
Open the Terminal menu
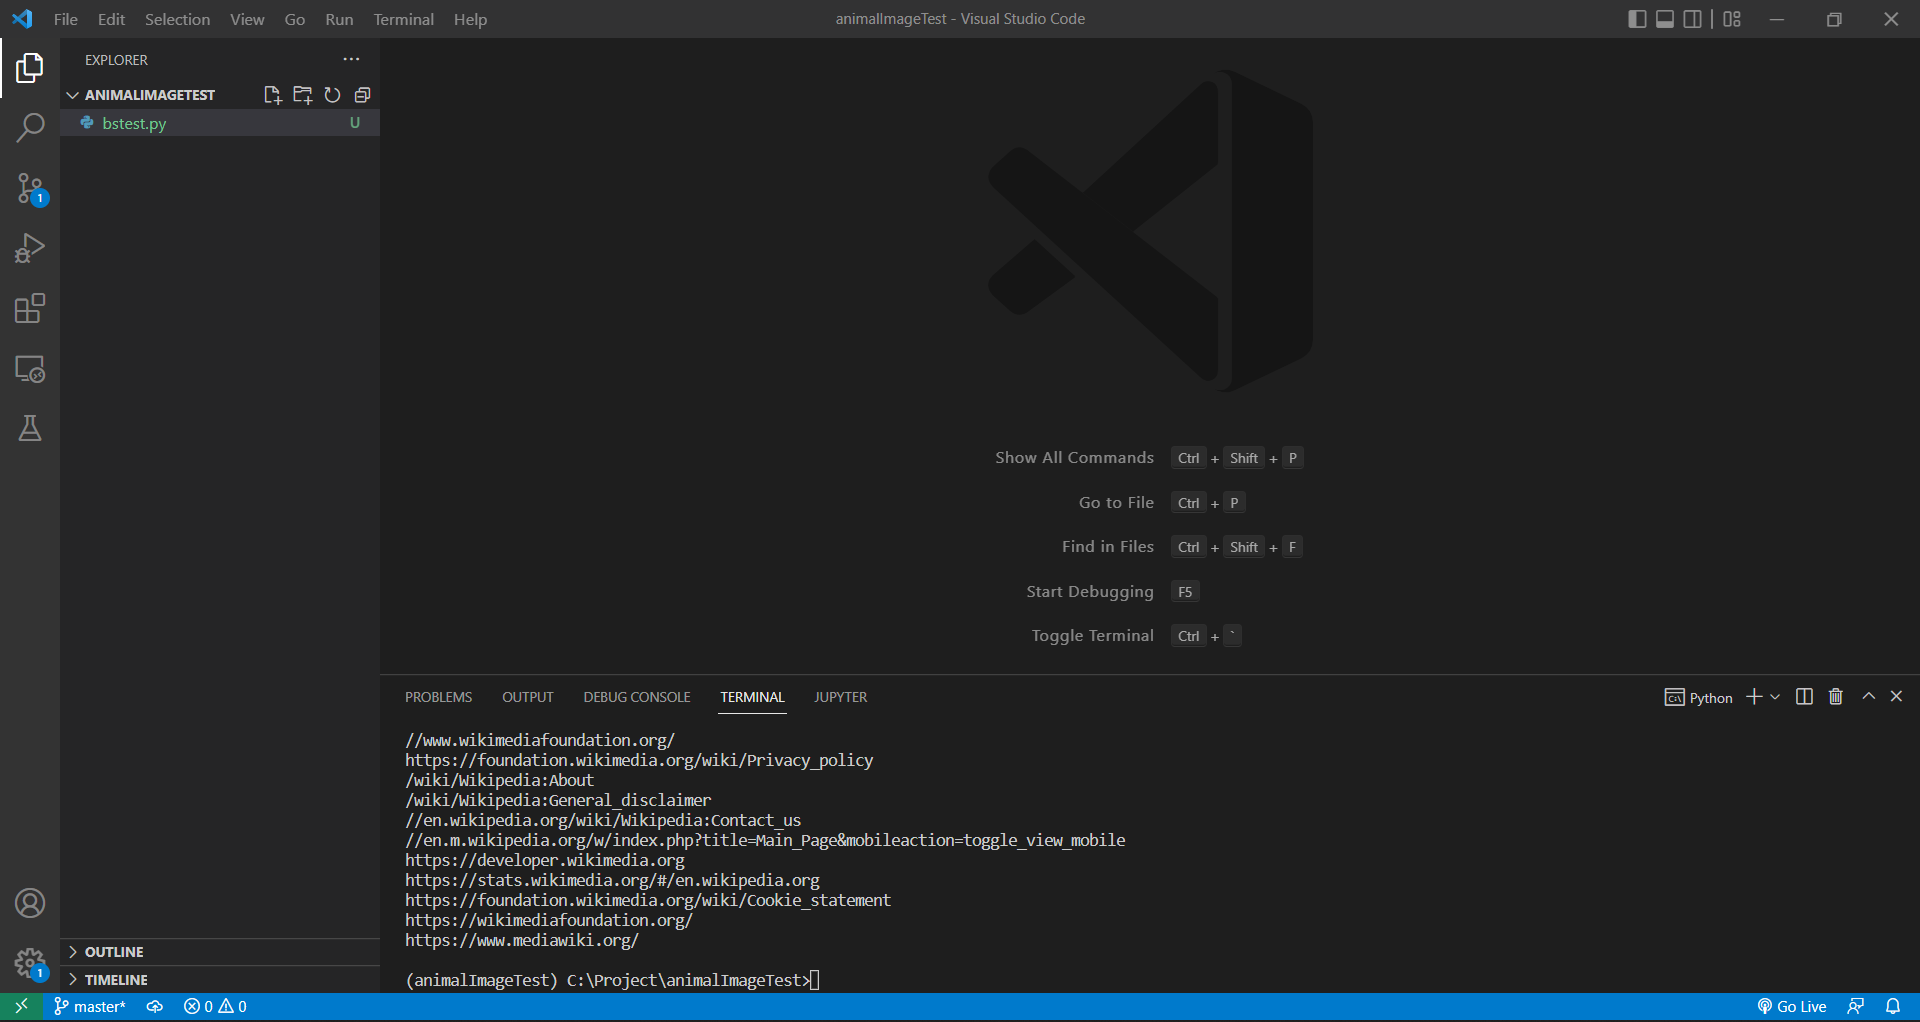[403, 19]
